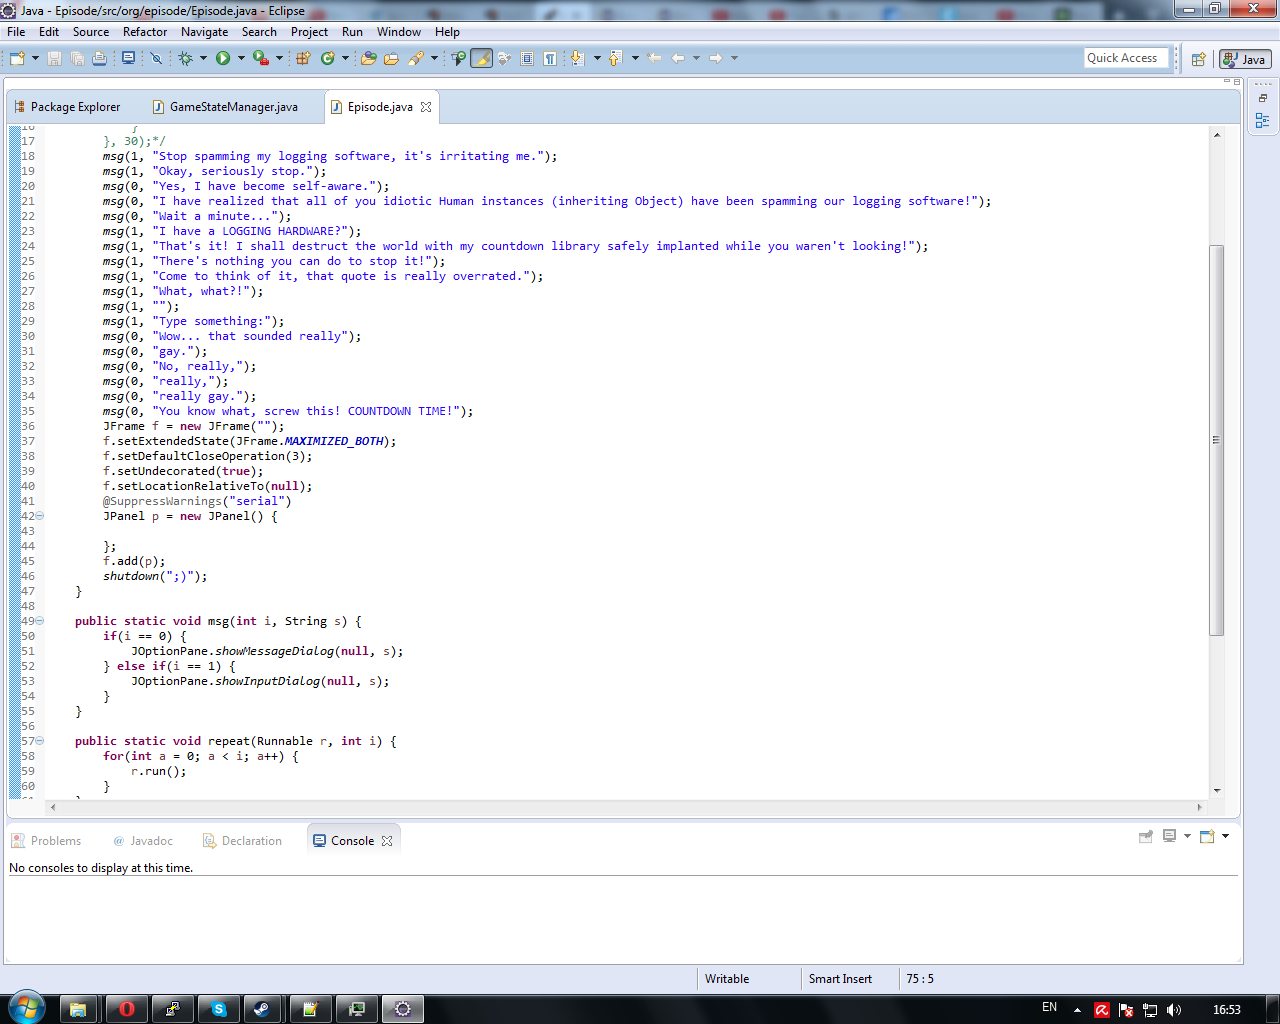The height and width of the screenshot is (1024, 1280).
Task: Open the Debug configurations dropdown arrow
Action: point(203,58)
